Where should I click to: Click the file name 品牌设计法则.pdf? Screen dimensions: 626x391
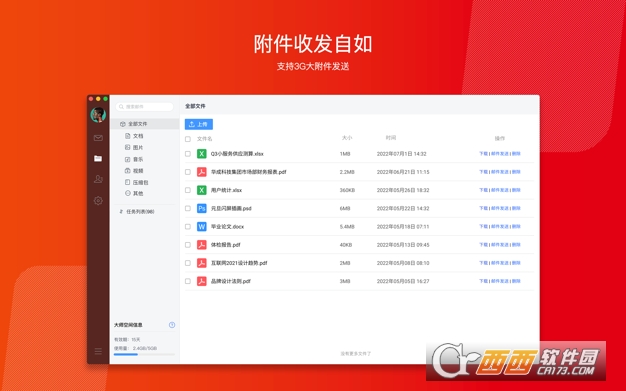pos(231,281)
